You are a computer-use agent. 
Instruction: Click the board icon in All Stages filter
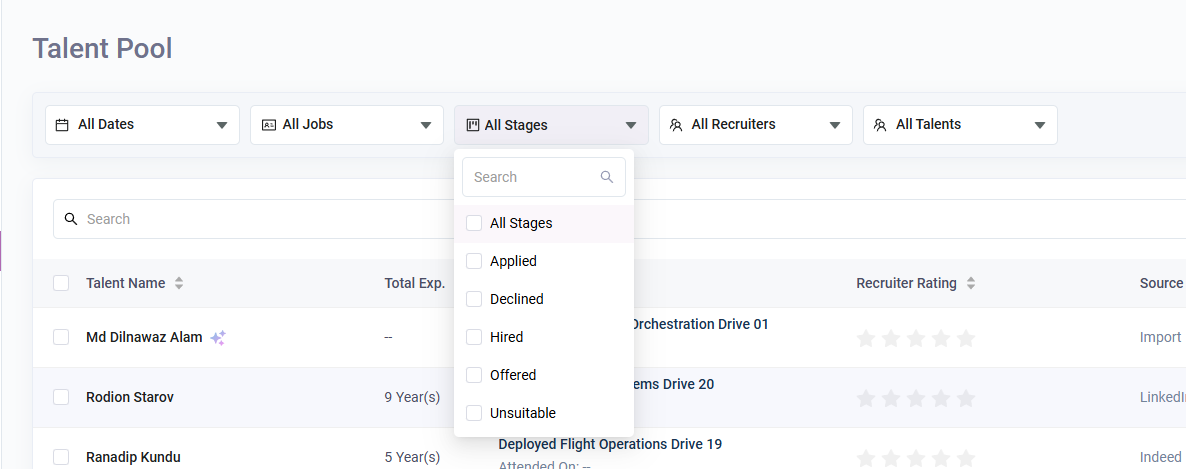click(x=473, y=125)
